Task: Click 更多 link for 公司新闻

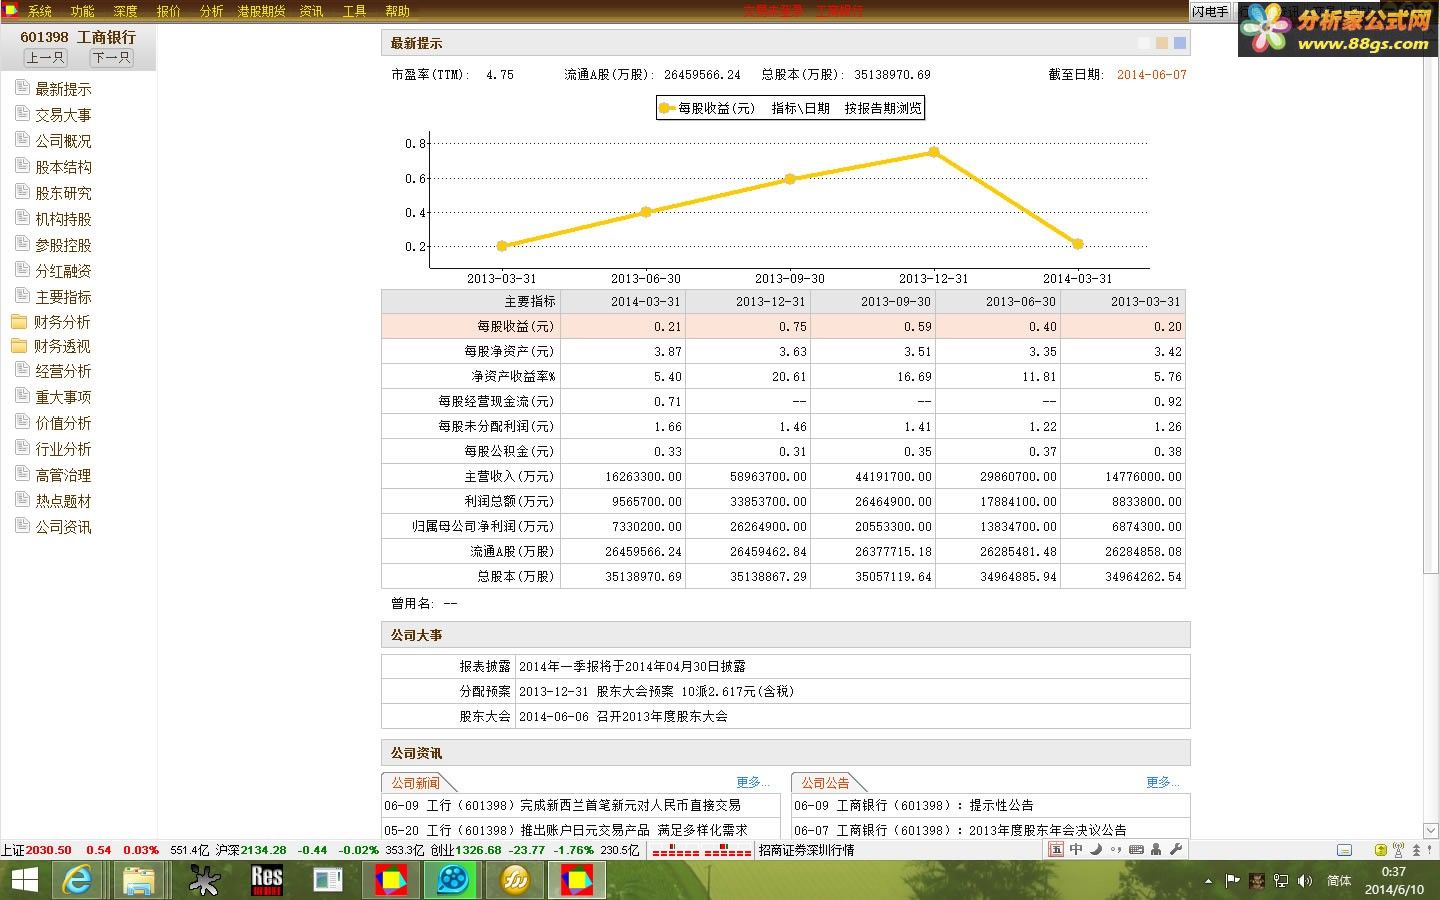Action: coord(753,782)
